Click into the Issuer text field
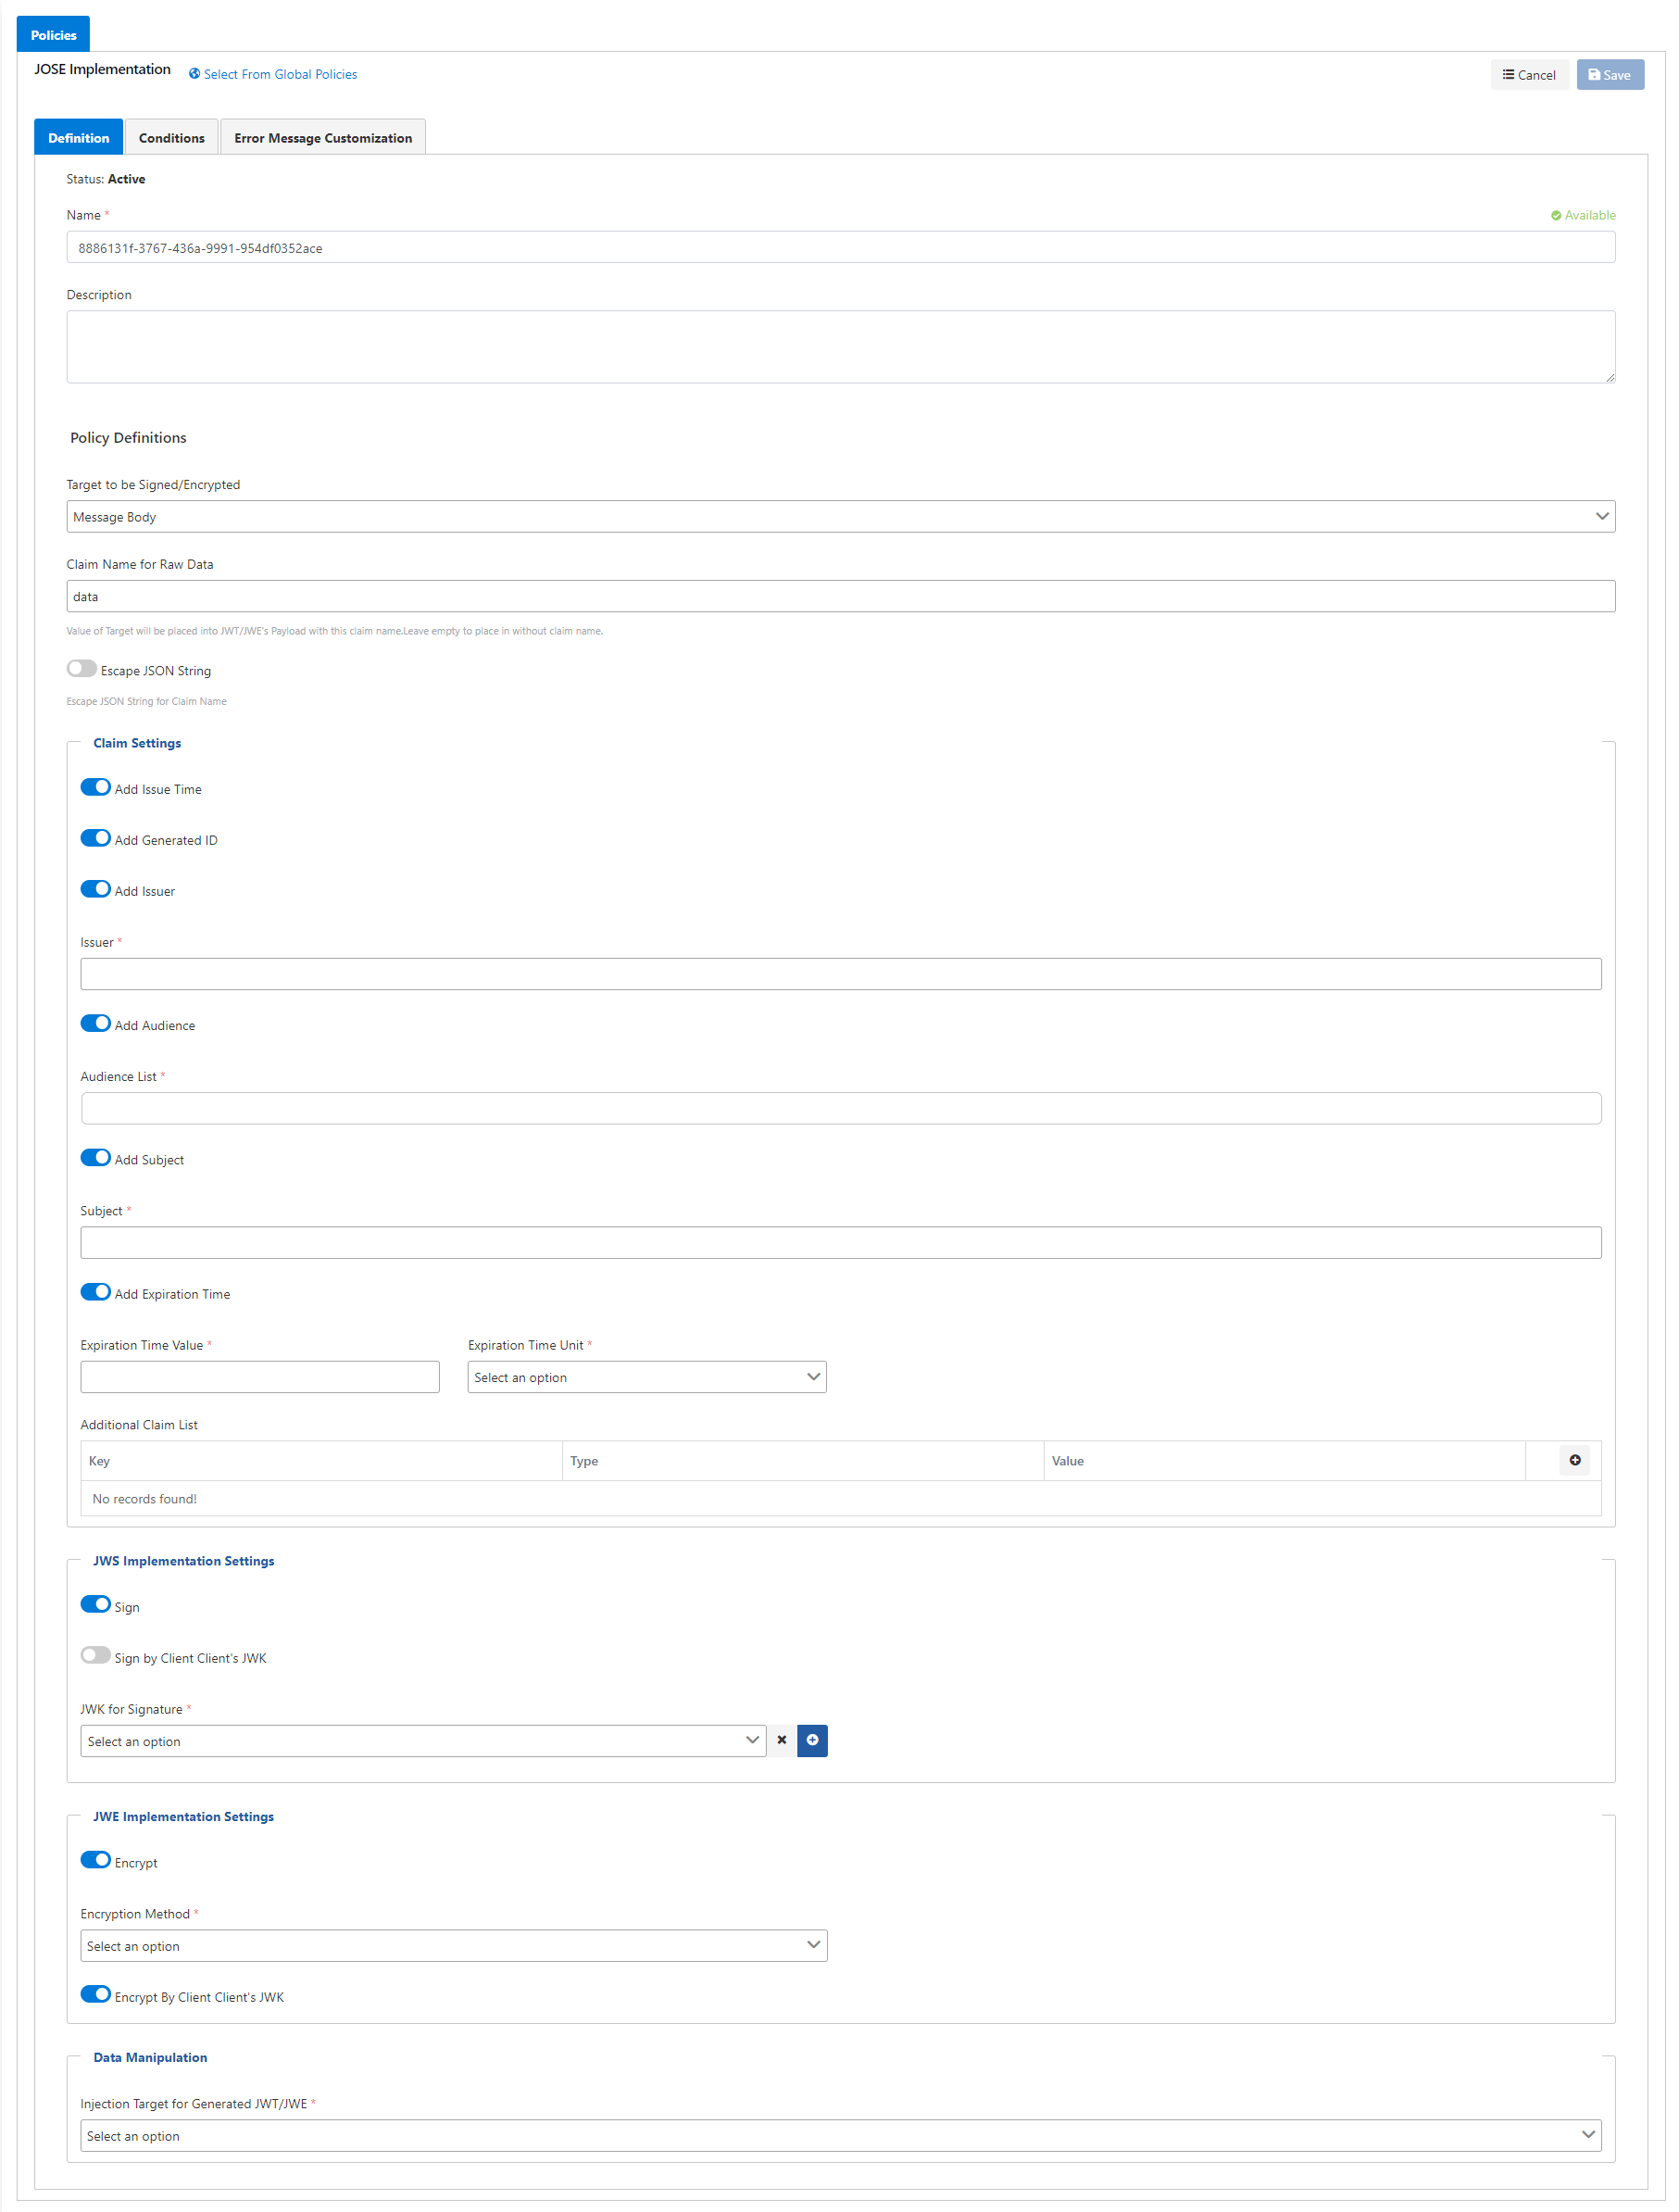Image resolution: width=1679 pixels, height=2212 pixels. [840, 974]
